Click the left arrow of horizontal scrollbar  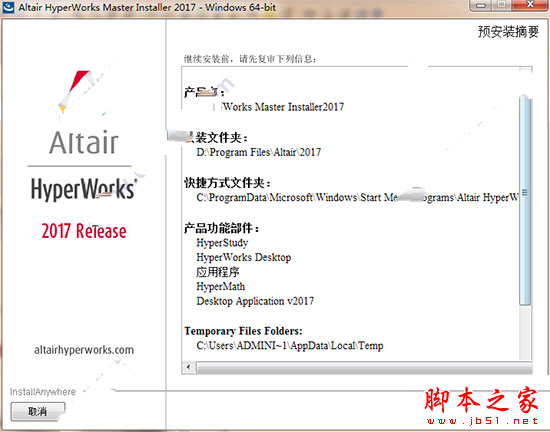(x=189, y=367)
